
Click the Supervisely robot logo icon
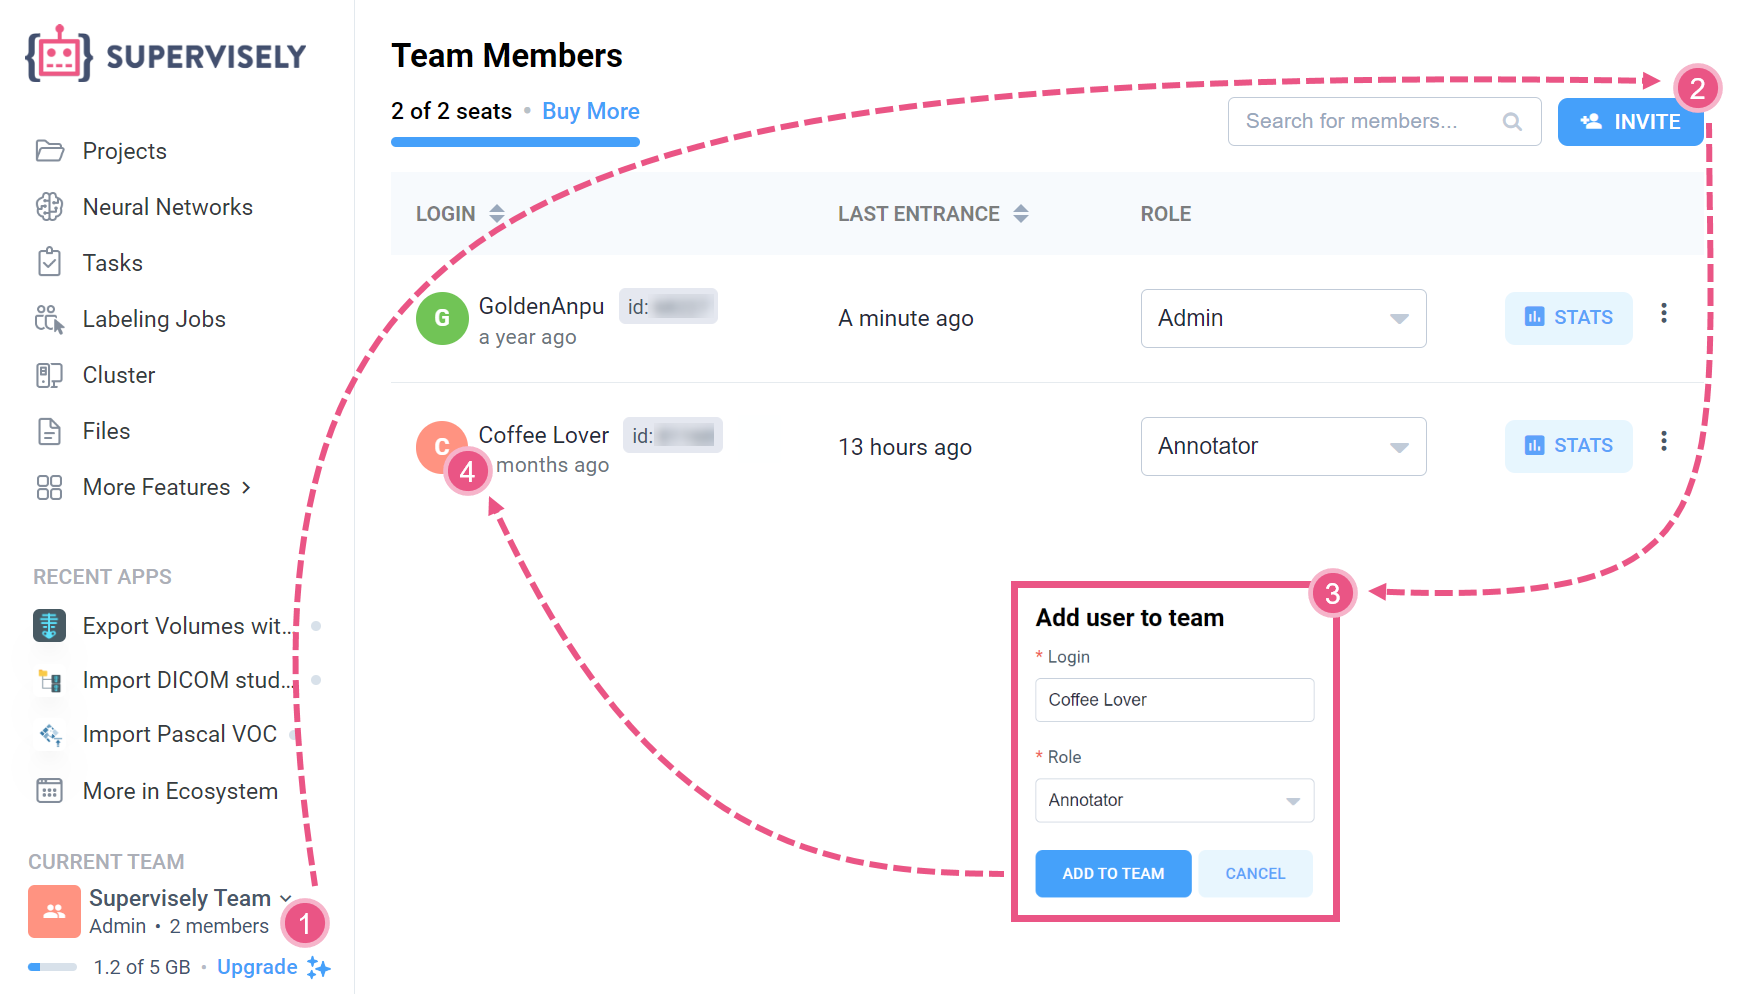(59, 54)
